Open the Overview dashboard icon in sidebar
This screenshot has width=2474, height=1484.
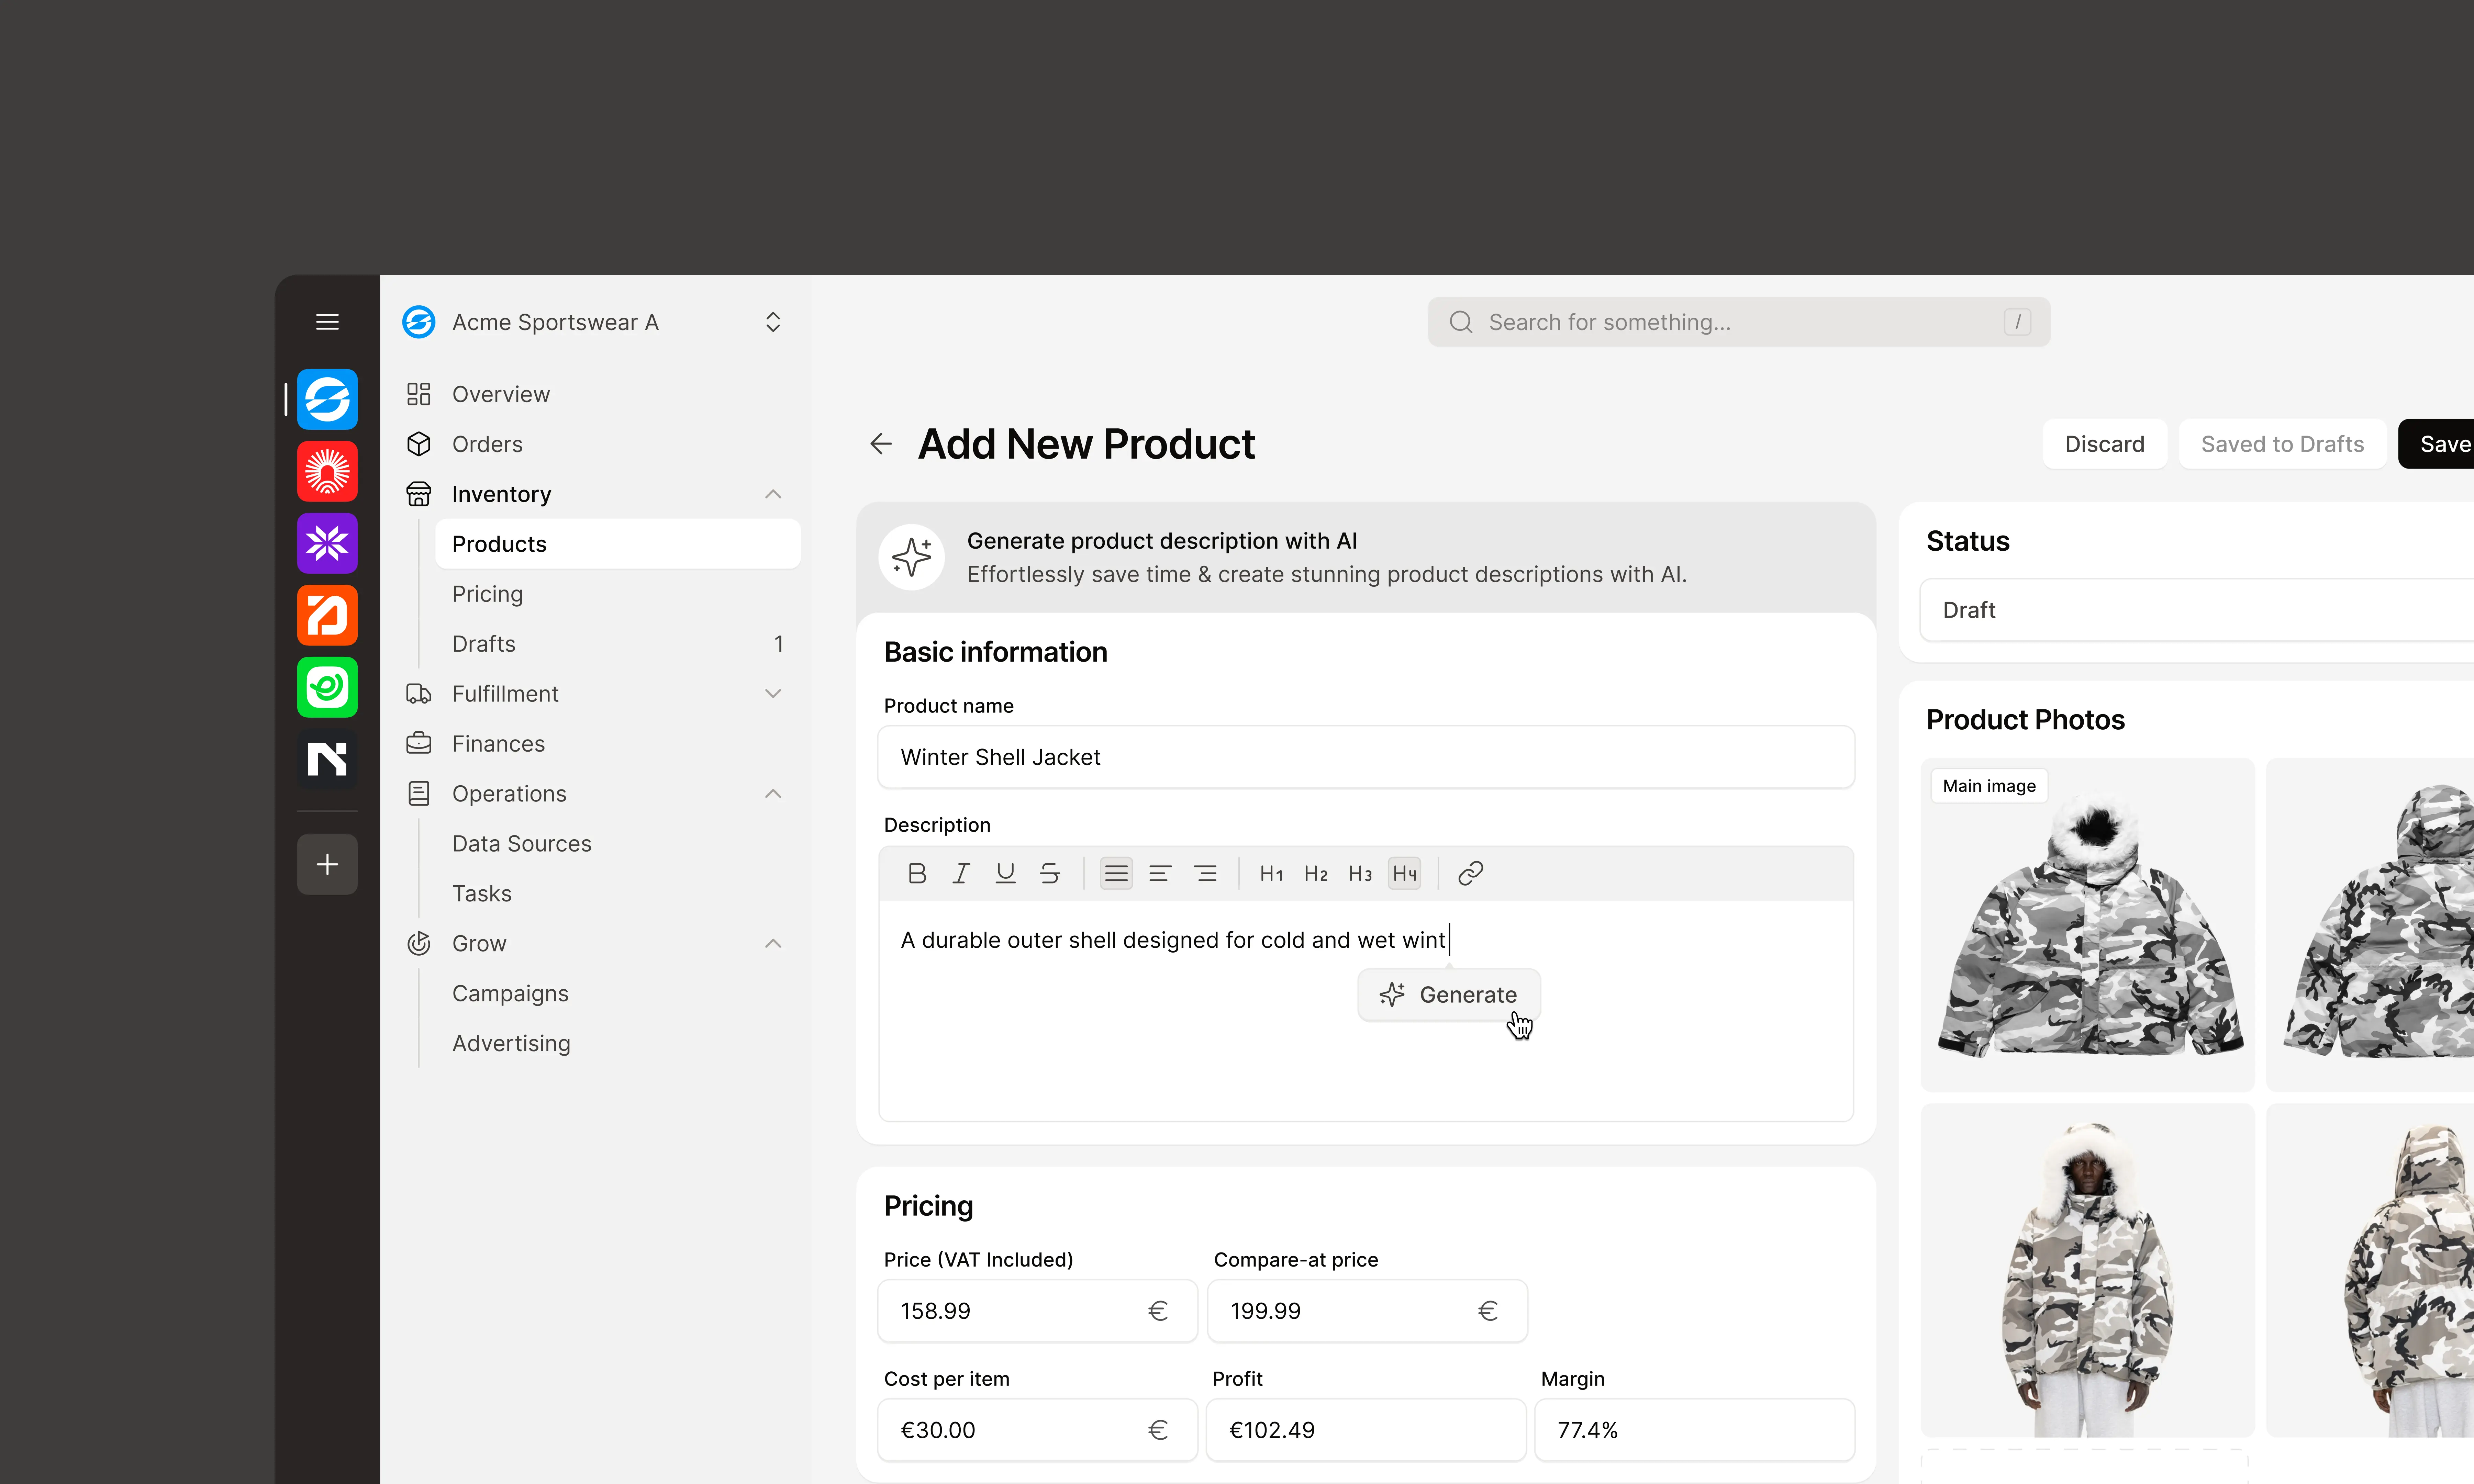pyautogui.click(x=419, y=394)
